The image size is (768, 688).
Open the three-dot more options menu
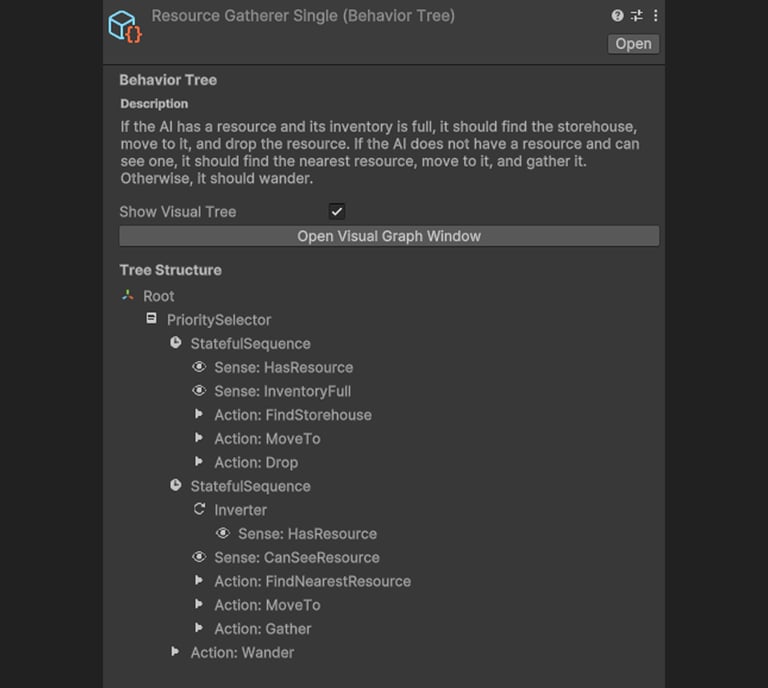(655, 16)
